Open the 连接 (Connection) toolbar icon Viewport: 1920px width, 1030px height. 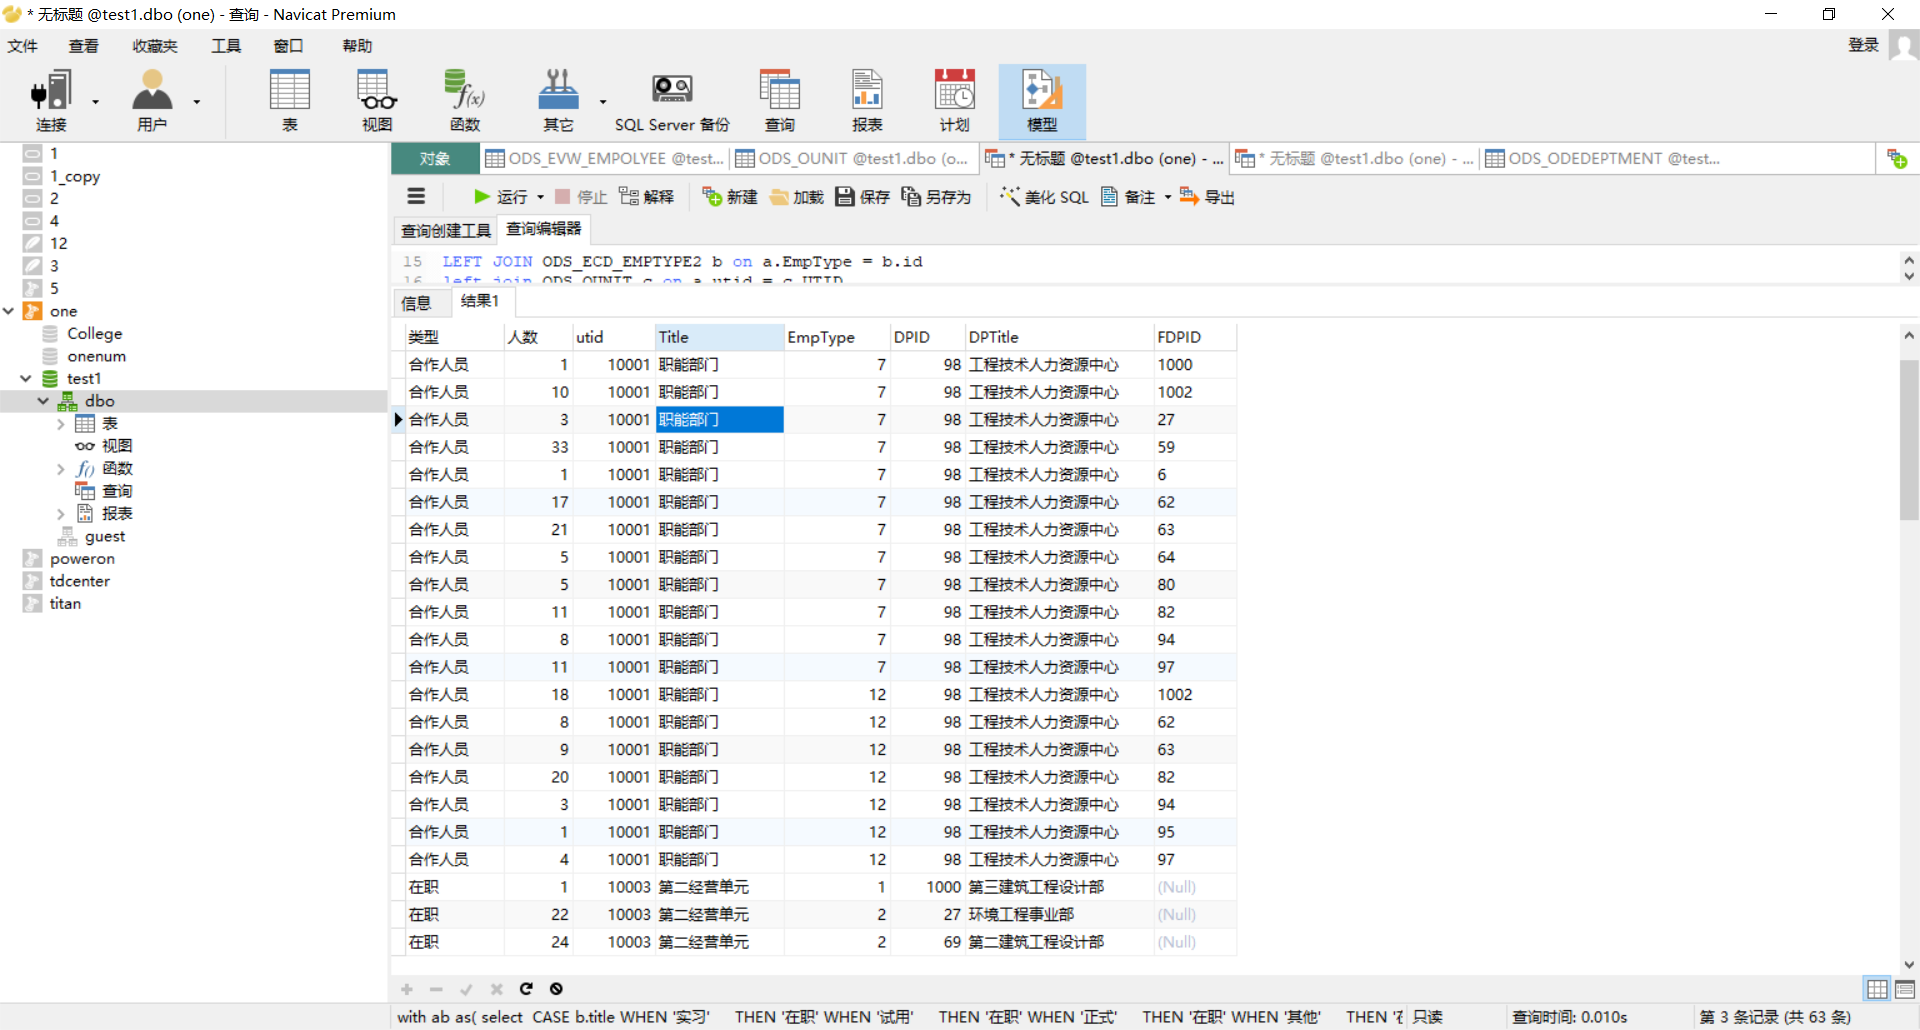(x=52, y=101)
